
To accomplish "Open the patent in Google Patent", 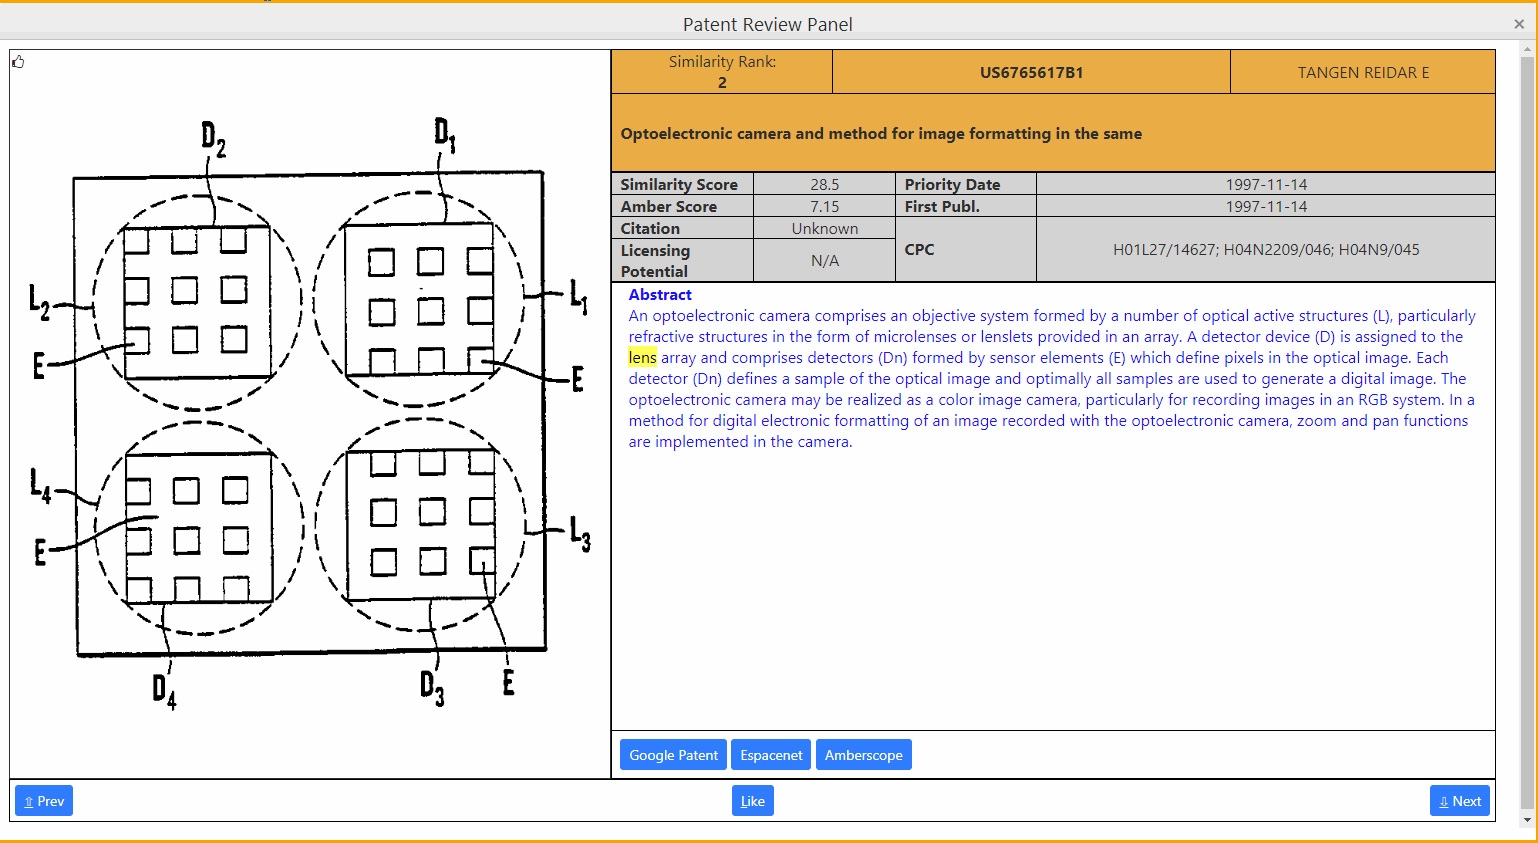I will click(673, 755).
